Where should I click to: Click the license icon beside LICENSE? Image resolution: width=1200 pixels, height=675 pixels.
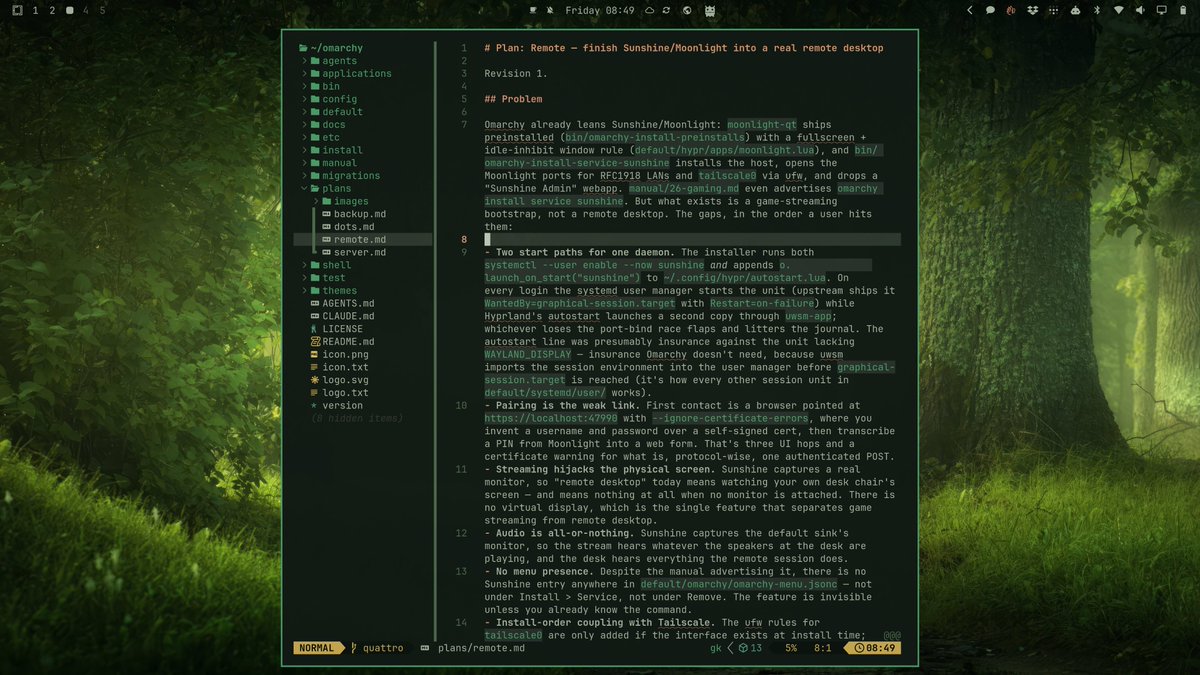pos(314,329)
